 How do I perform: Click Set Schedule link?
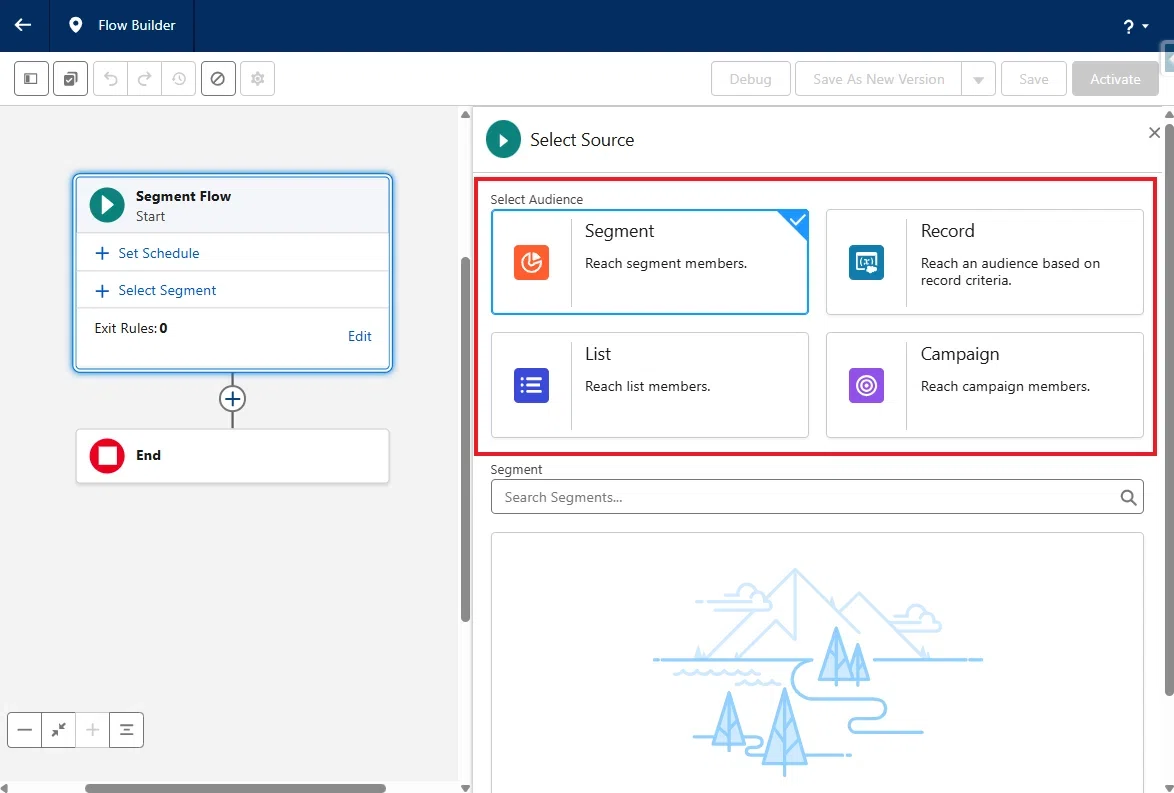click(159, 253)
